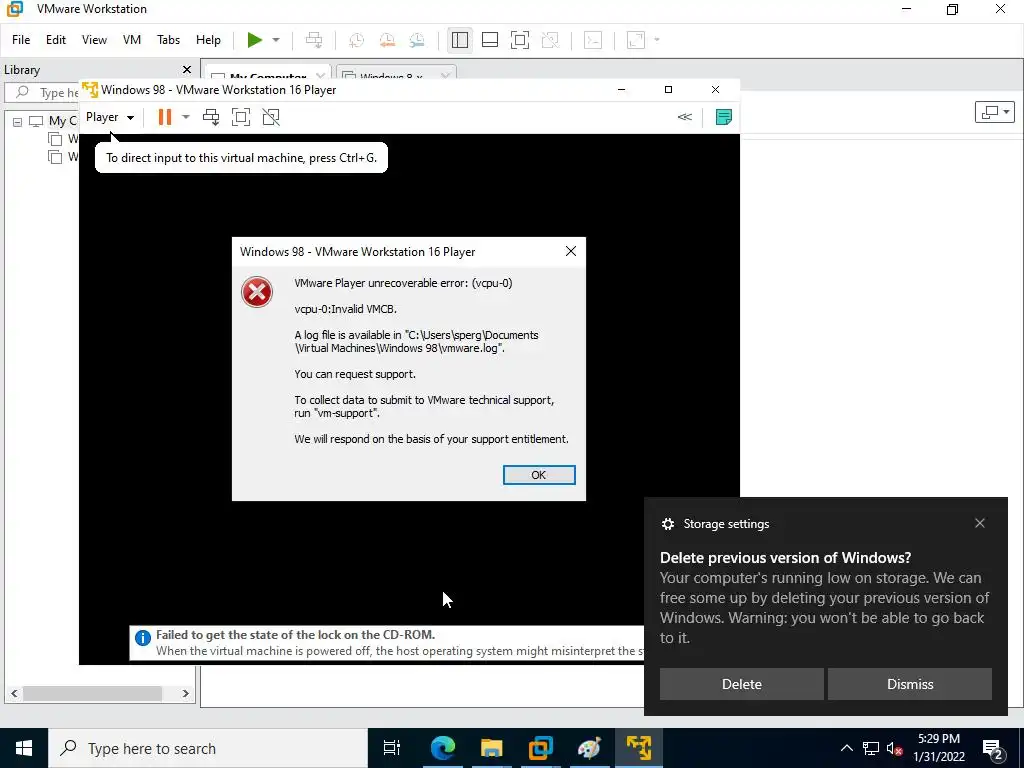This screenshot has width=1024, height=768.
Task: Open the Windows Start menu
Action: tap(24, 748)
